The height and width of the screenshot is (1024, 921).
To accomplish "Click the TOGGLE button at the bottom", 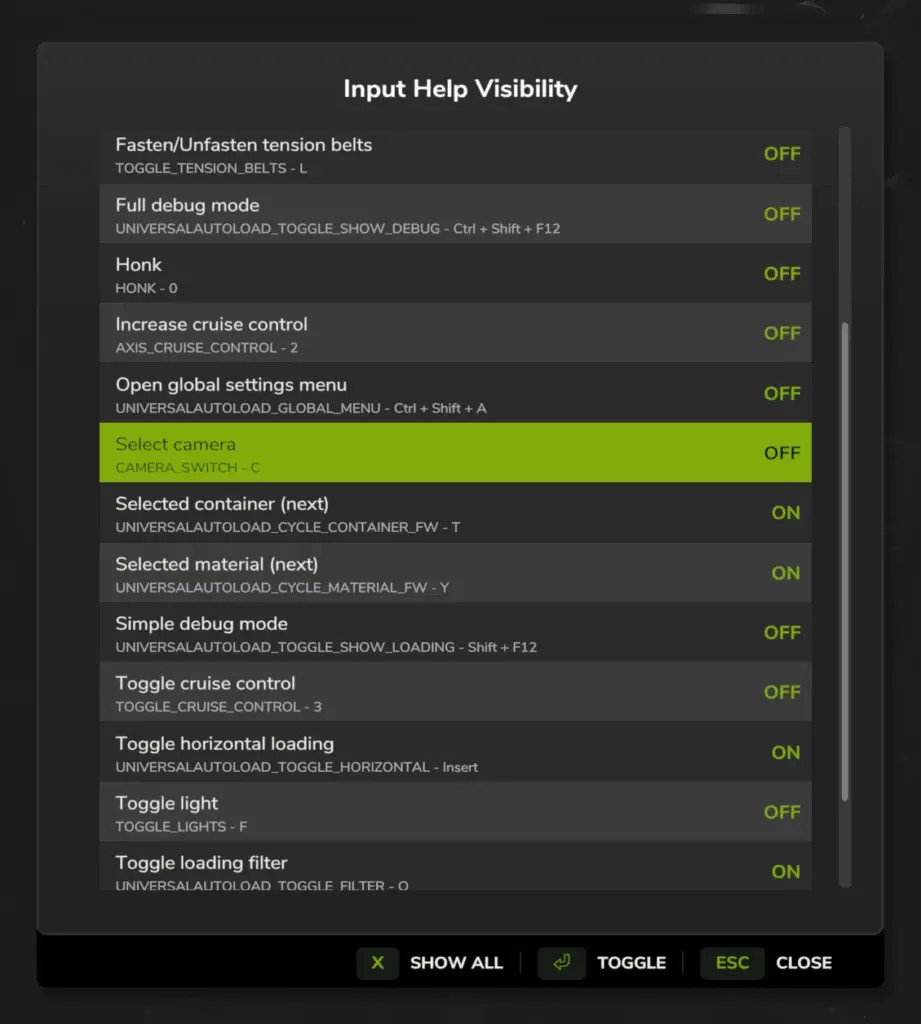I will [631, 963].
